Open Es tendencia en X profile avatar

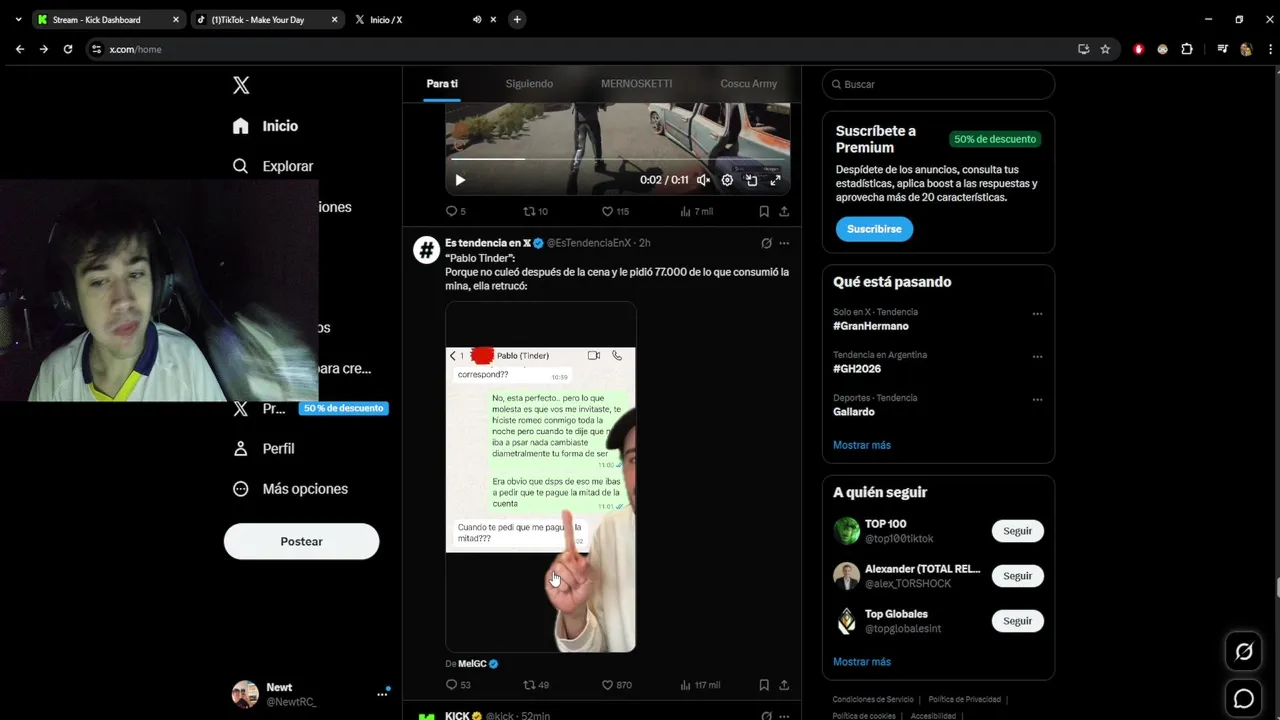(x=427, y=250)
